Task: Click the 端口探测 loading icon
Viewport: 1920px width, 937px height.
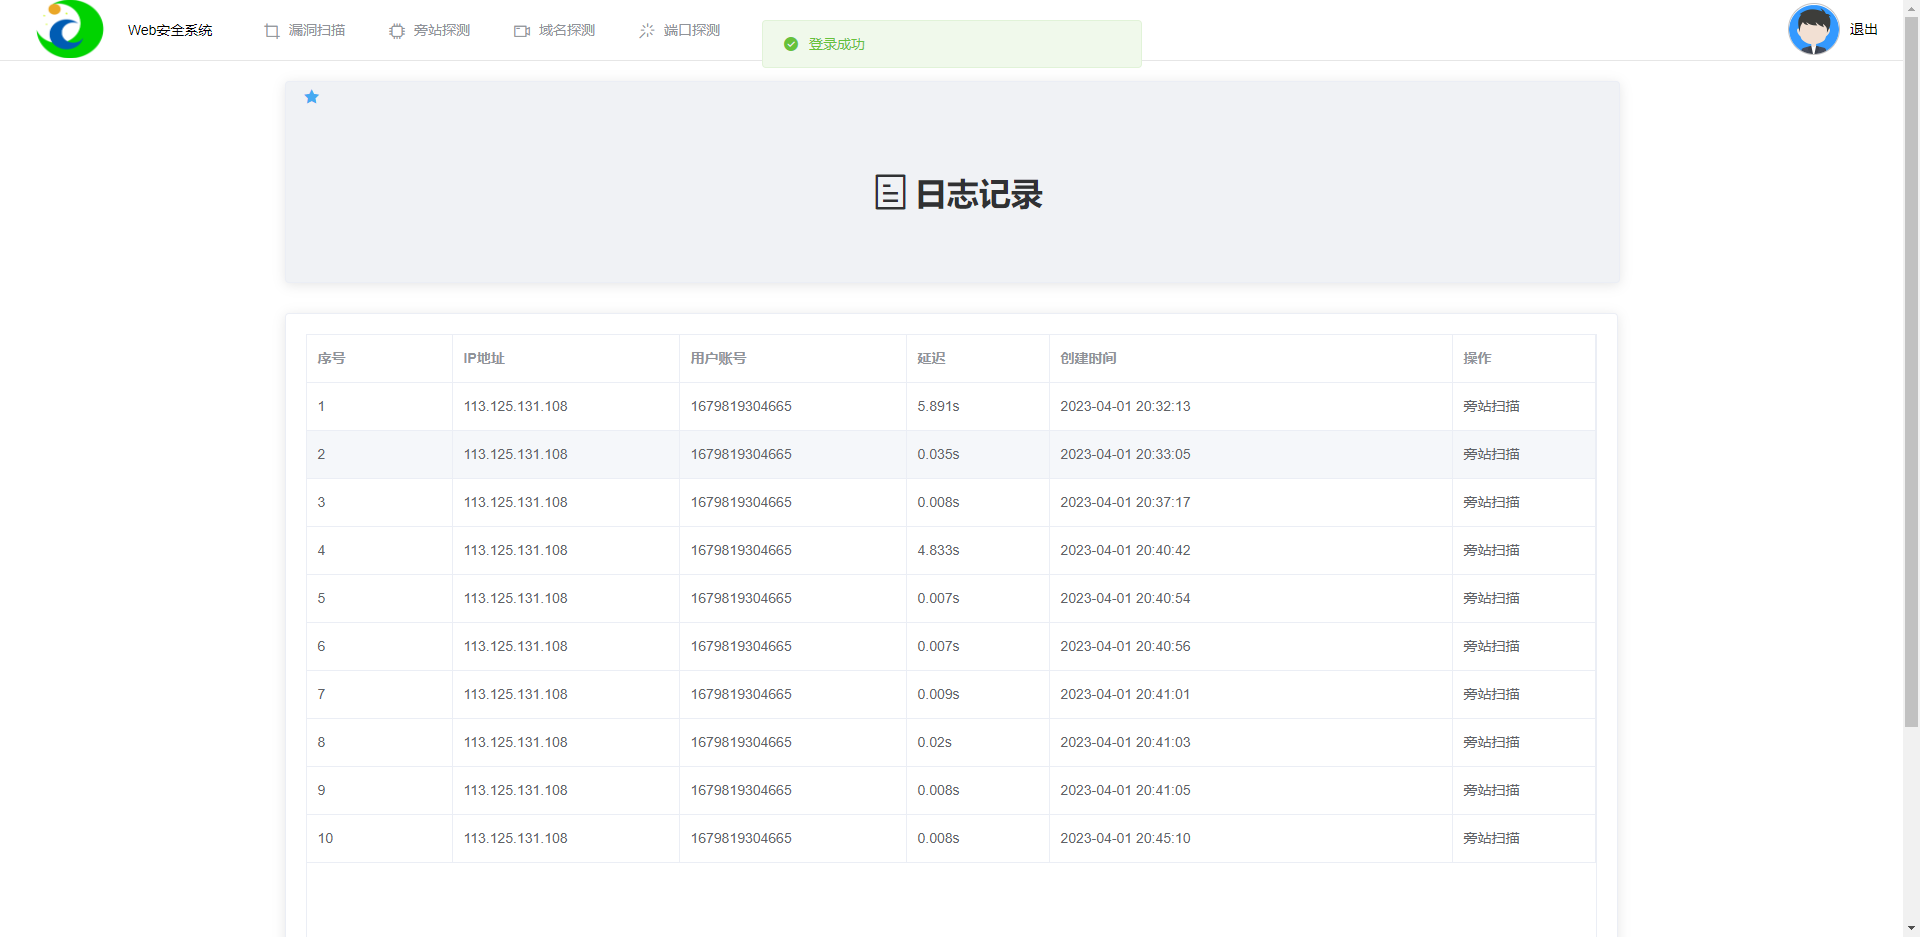Action: (647, 31)
